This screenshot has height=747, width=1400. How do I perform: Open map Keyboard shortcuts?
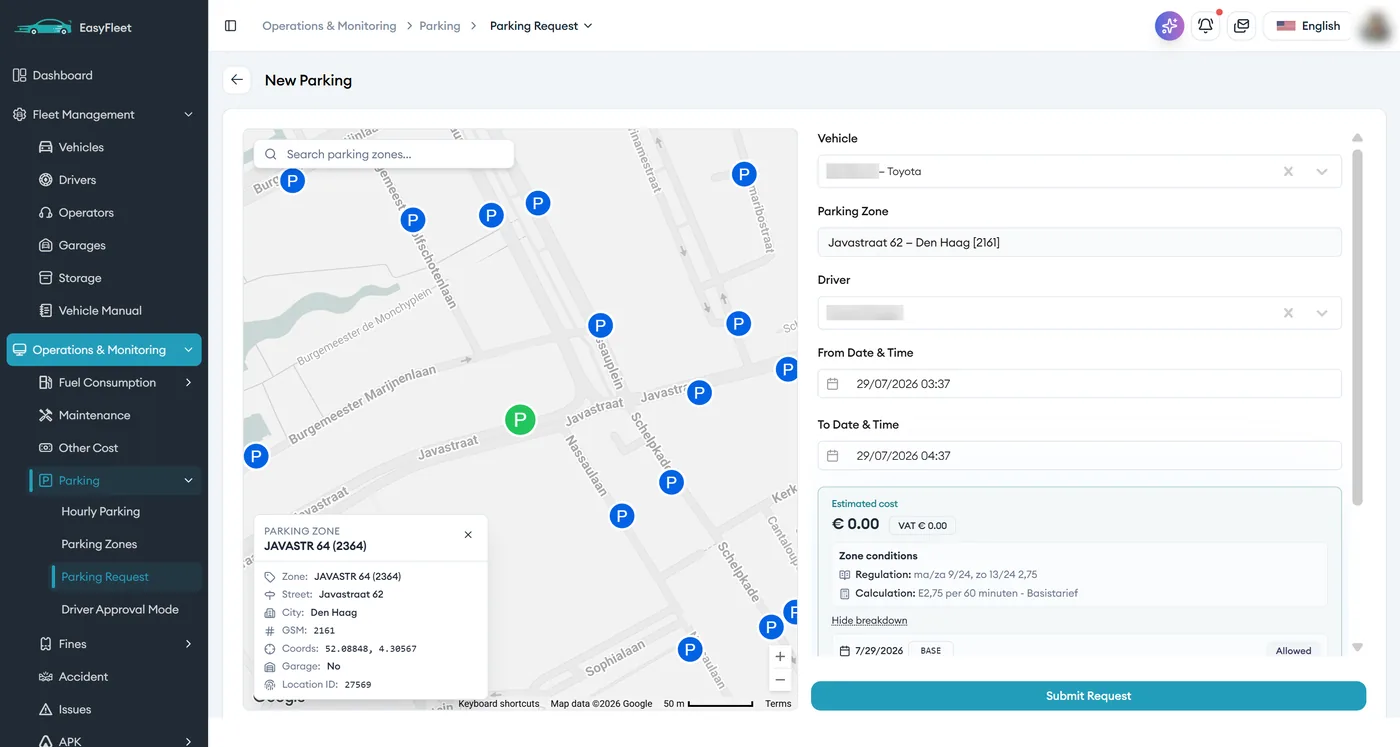498,704
